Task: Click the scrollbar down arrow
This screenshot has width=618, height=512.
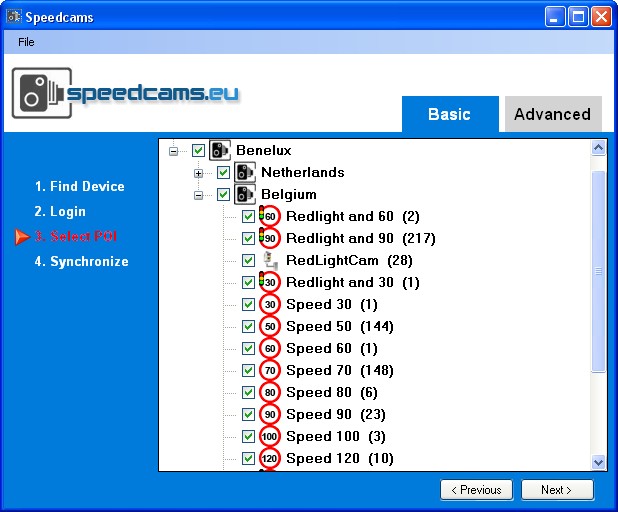Action: click(598, 462)
